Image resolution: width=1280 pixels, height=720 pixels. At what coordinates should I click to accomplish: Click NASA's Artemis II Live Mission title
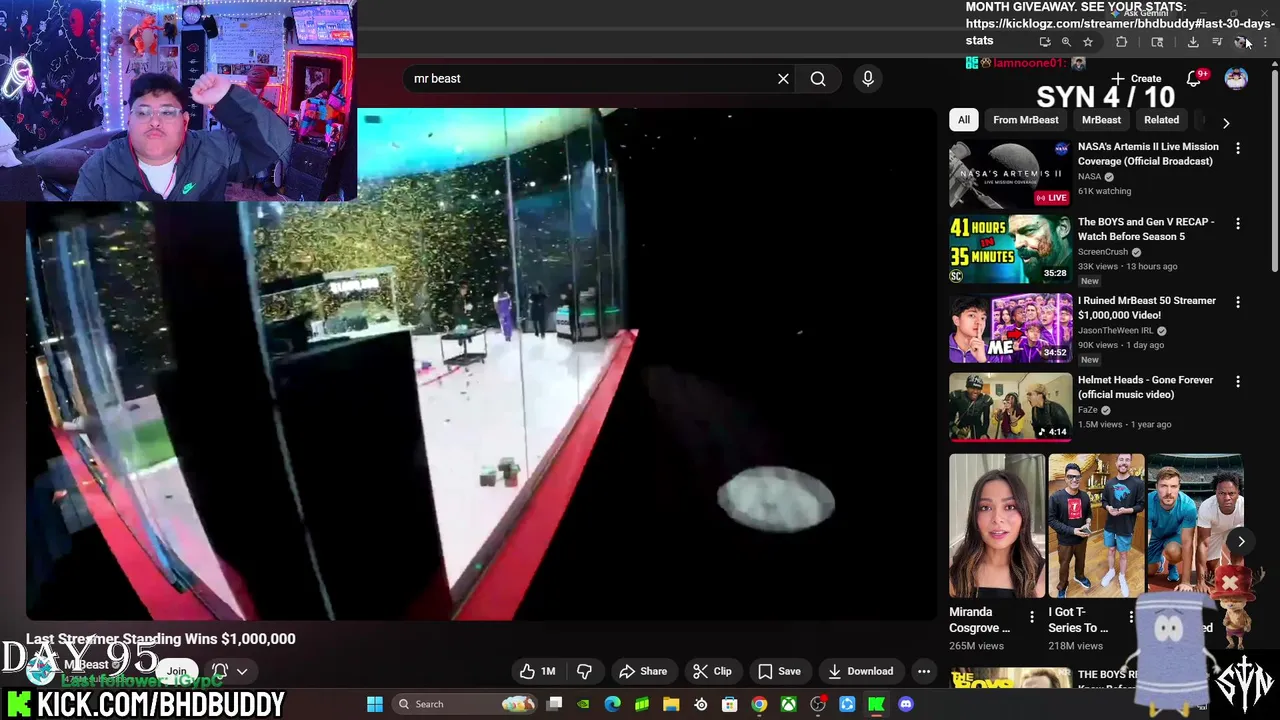pos(1148,154)
